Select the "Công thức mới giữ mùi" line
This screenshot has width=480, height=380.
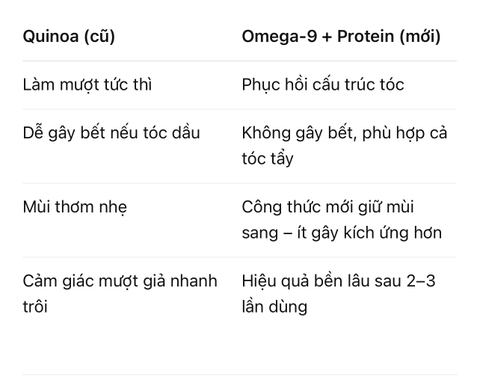point(328,207)
